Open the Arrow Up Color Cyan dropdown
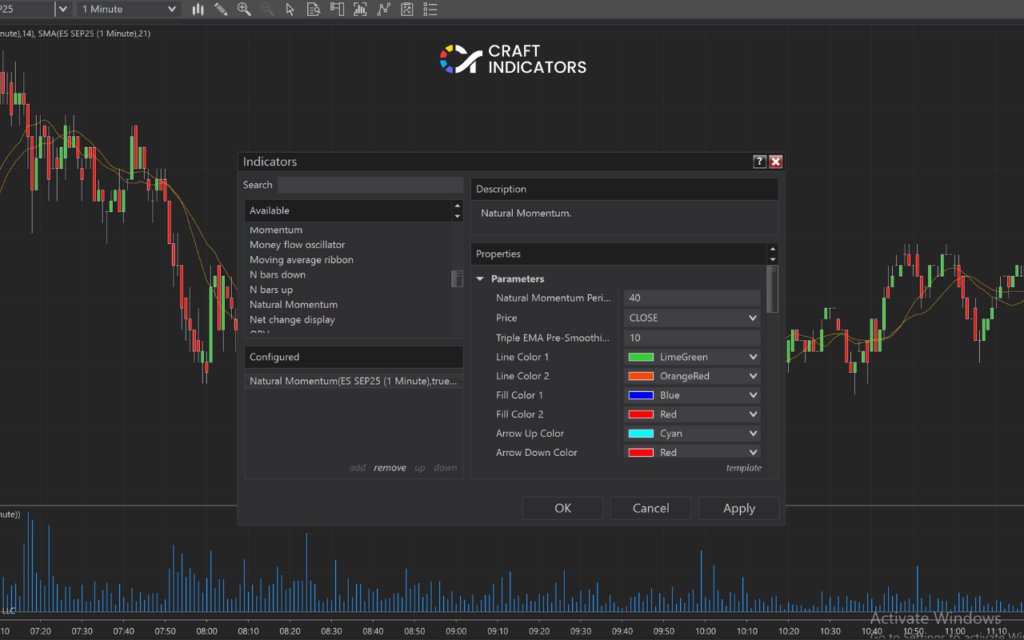Screen dimensions: 1024x640 tap(692, 433)
